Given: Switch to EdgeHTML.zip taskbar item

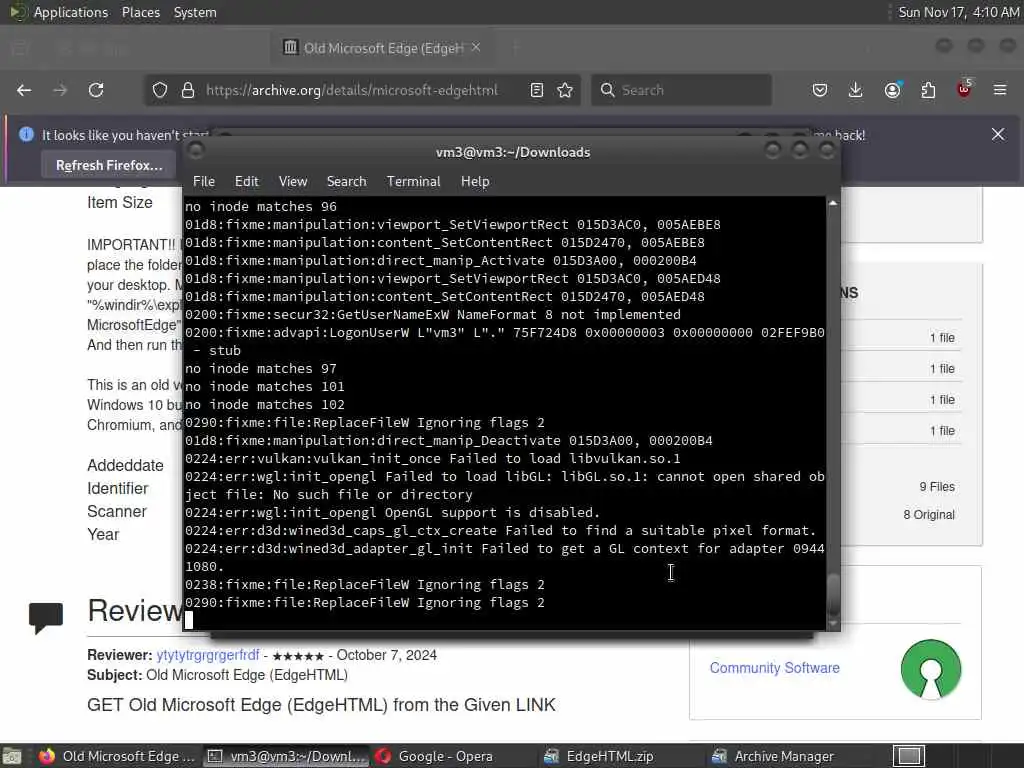Looking at the screenshot, I should coord(609,756).
